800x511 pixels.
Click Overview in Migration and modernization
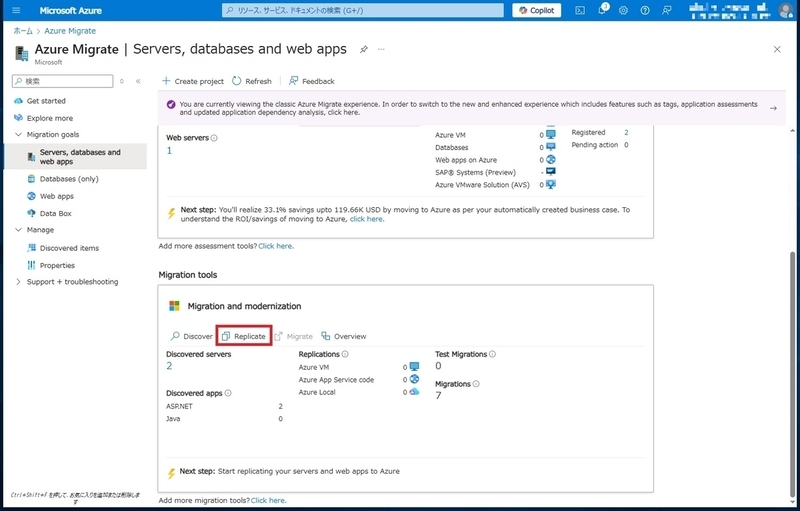pyautogui.click(x=343, y=336)
